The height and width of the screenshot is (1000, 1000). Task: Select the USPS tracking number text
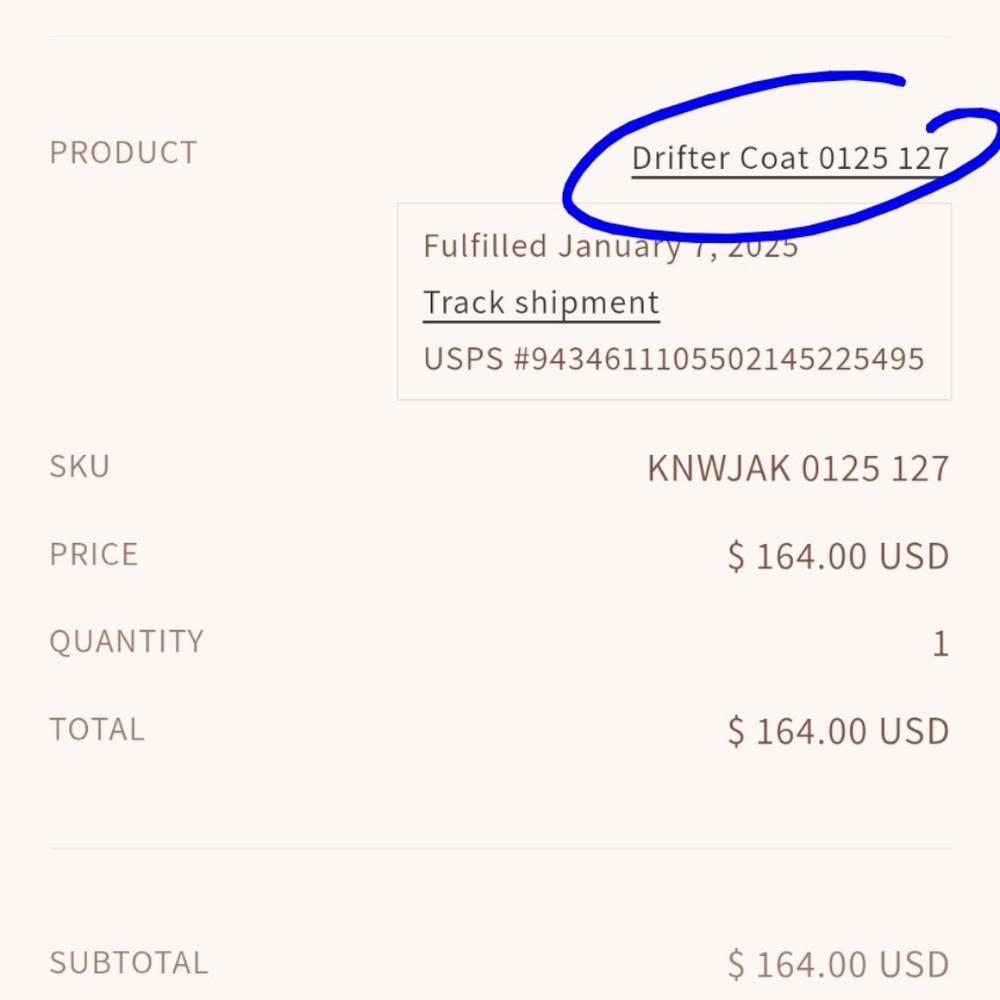click(x=673, y=359)
